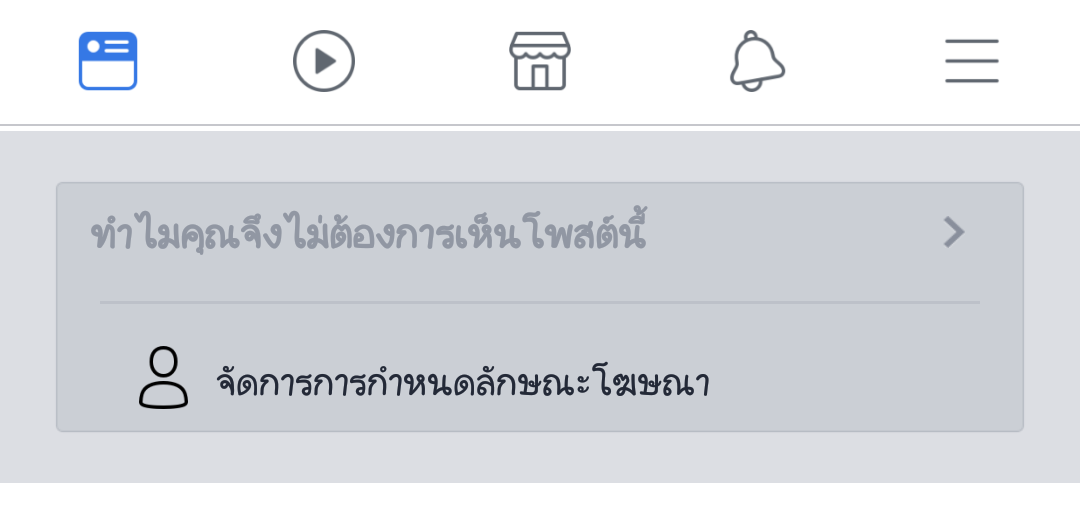
Task: Click the white area below the grey section
Action: 540,496
